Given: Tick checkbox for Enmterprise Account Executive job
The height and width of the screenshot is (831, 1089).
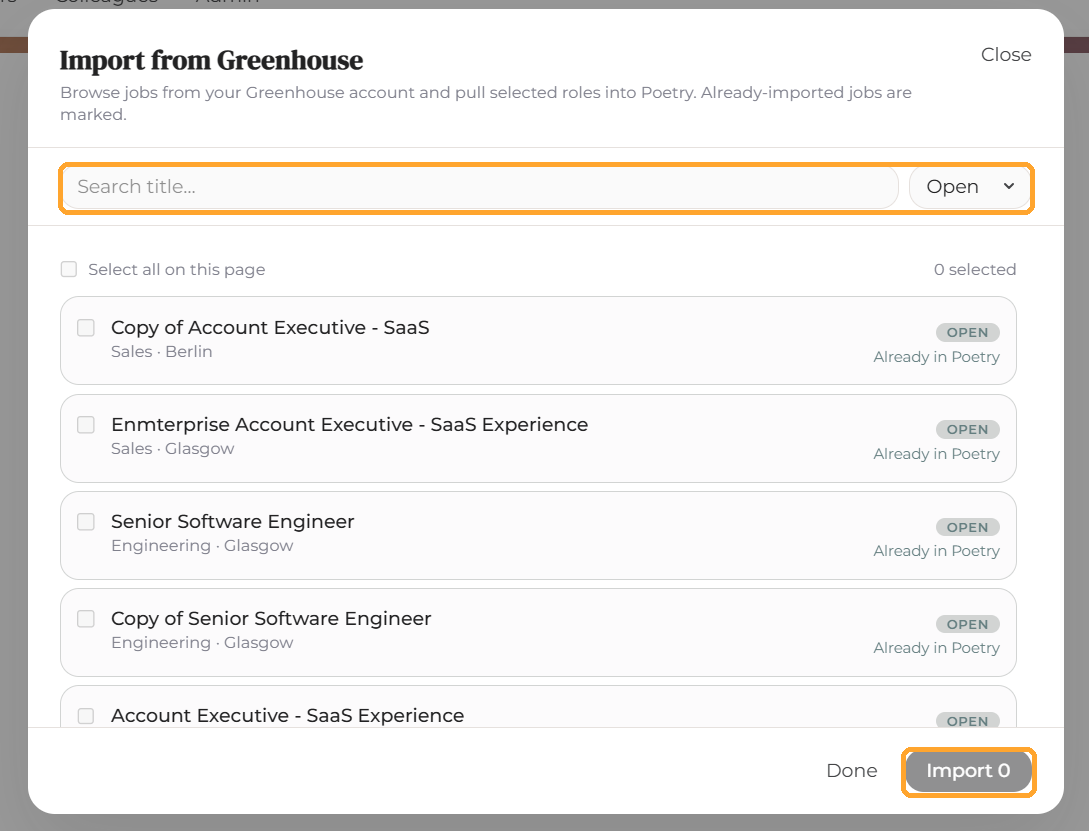Looking at the screenshot, I should [85, 425].
